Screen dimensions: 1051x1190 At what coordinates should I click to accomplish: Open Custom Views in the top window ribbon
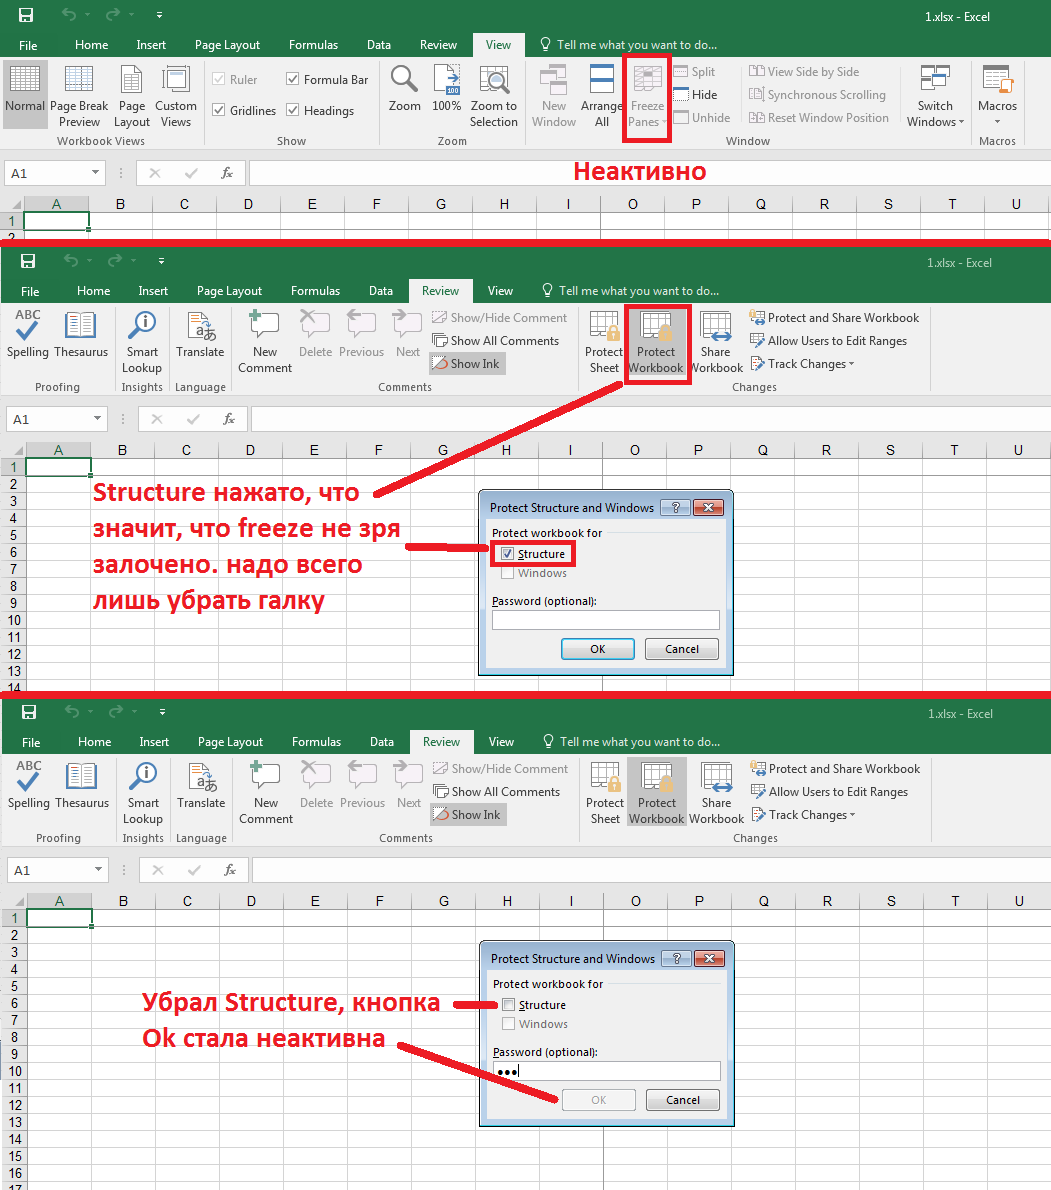click(x=176, y=96)
